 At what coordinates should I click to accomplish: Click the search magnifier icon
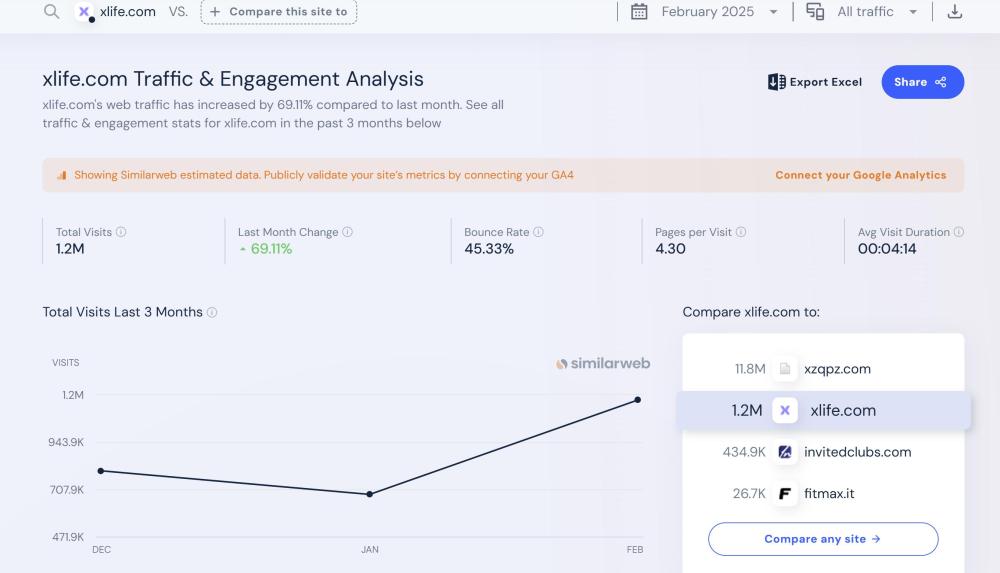coord(51,12)
